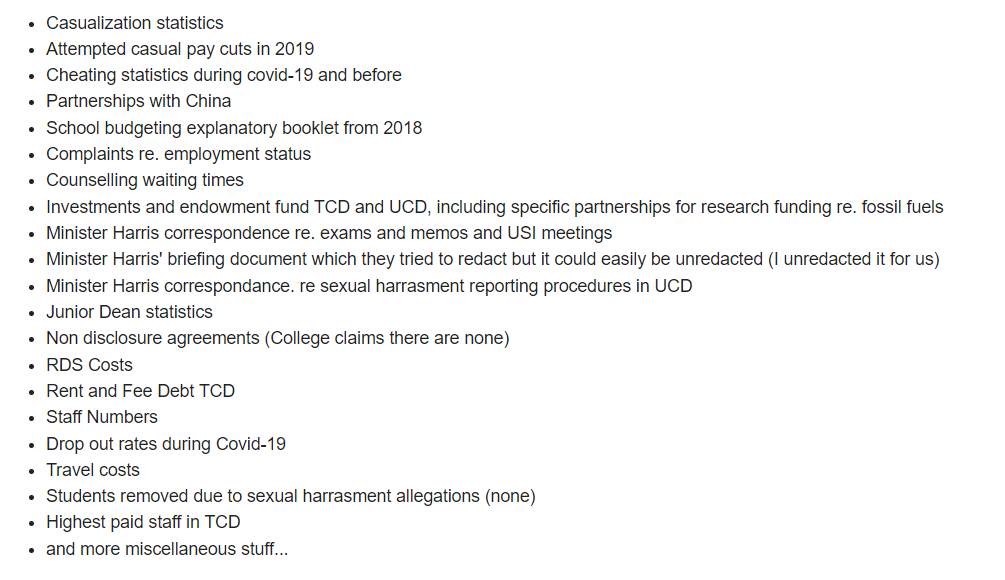Select the "Staff Numbers" line

(x=101, y=417)
